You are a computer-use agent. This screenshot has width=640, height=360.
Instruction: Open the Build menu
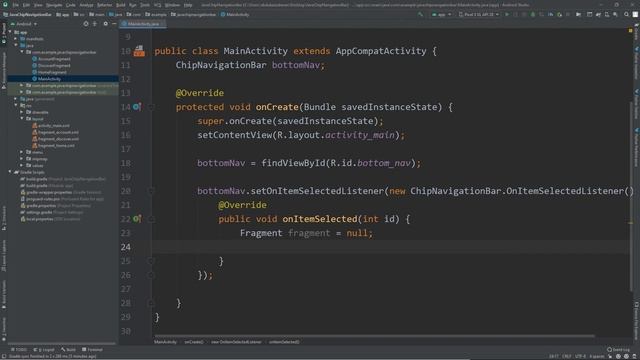(121, 5)
